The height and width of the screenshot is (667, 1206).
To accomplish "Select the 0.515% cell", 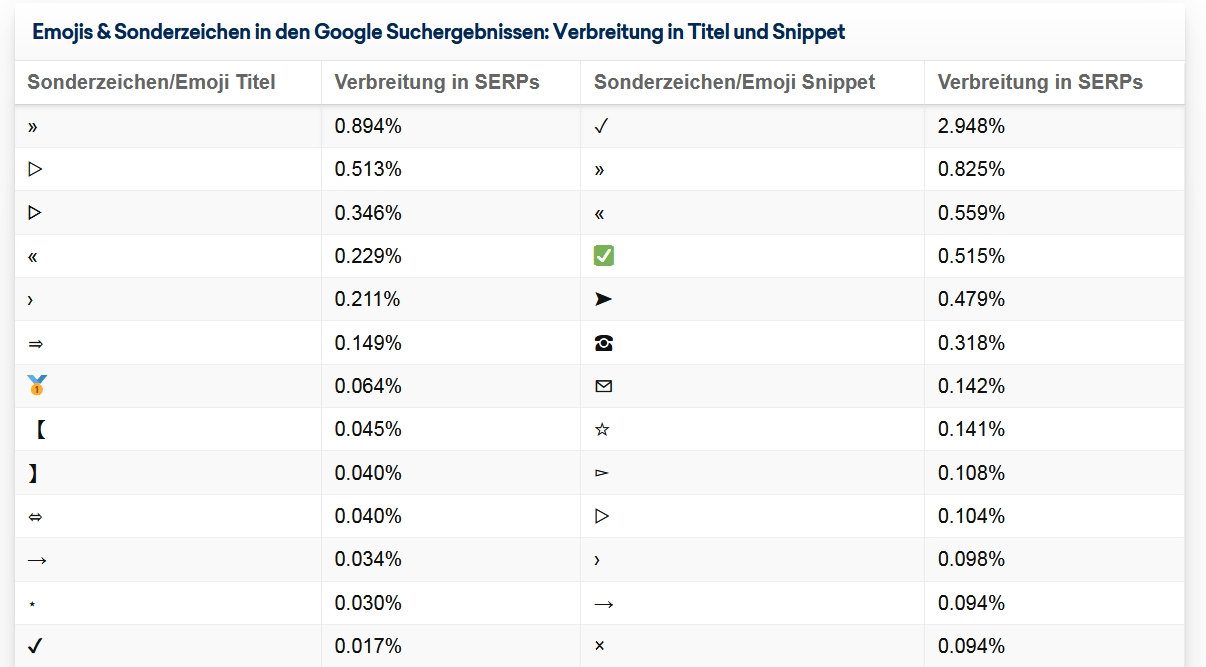I will click(971, 256).
